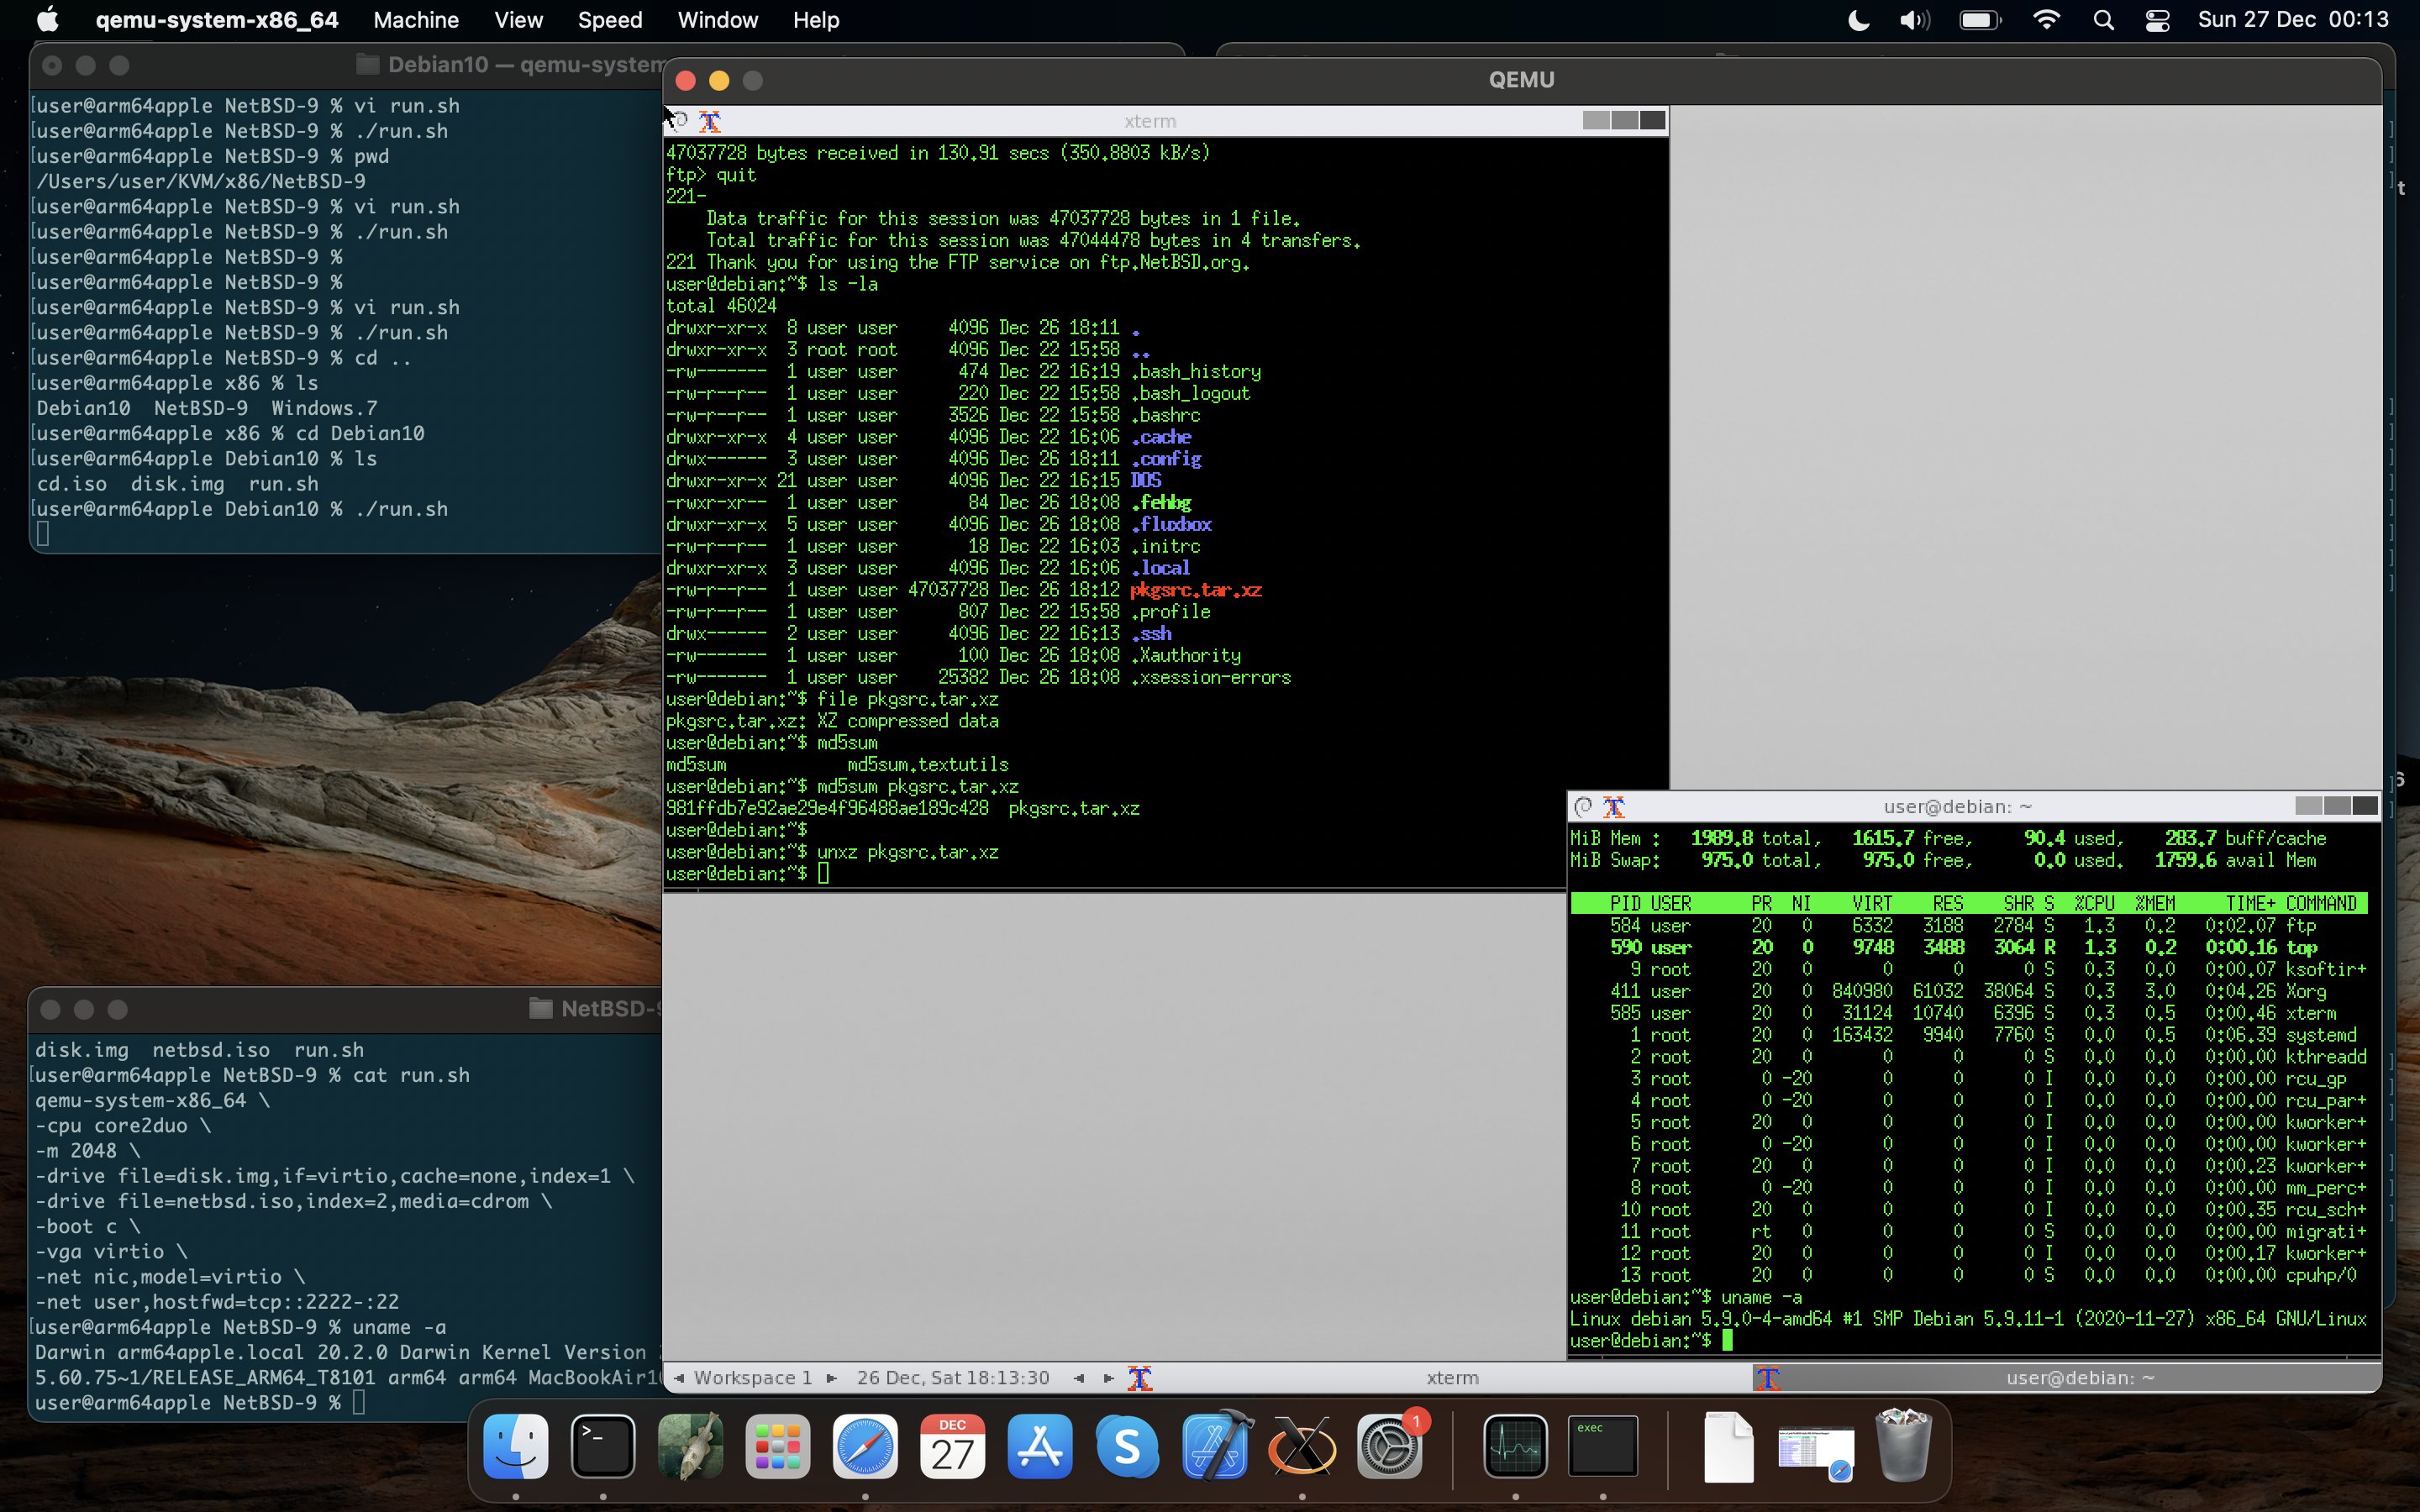The width and height of the screenshot is (2420, 1512).
Task: Launch Xcode from the Dock
Action: coord(1215,1447)
